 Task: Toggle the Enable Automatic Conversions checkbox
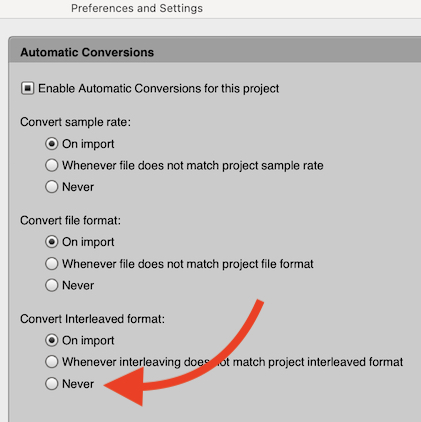(27, 88)
